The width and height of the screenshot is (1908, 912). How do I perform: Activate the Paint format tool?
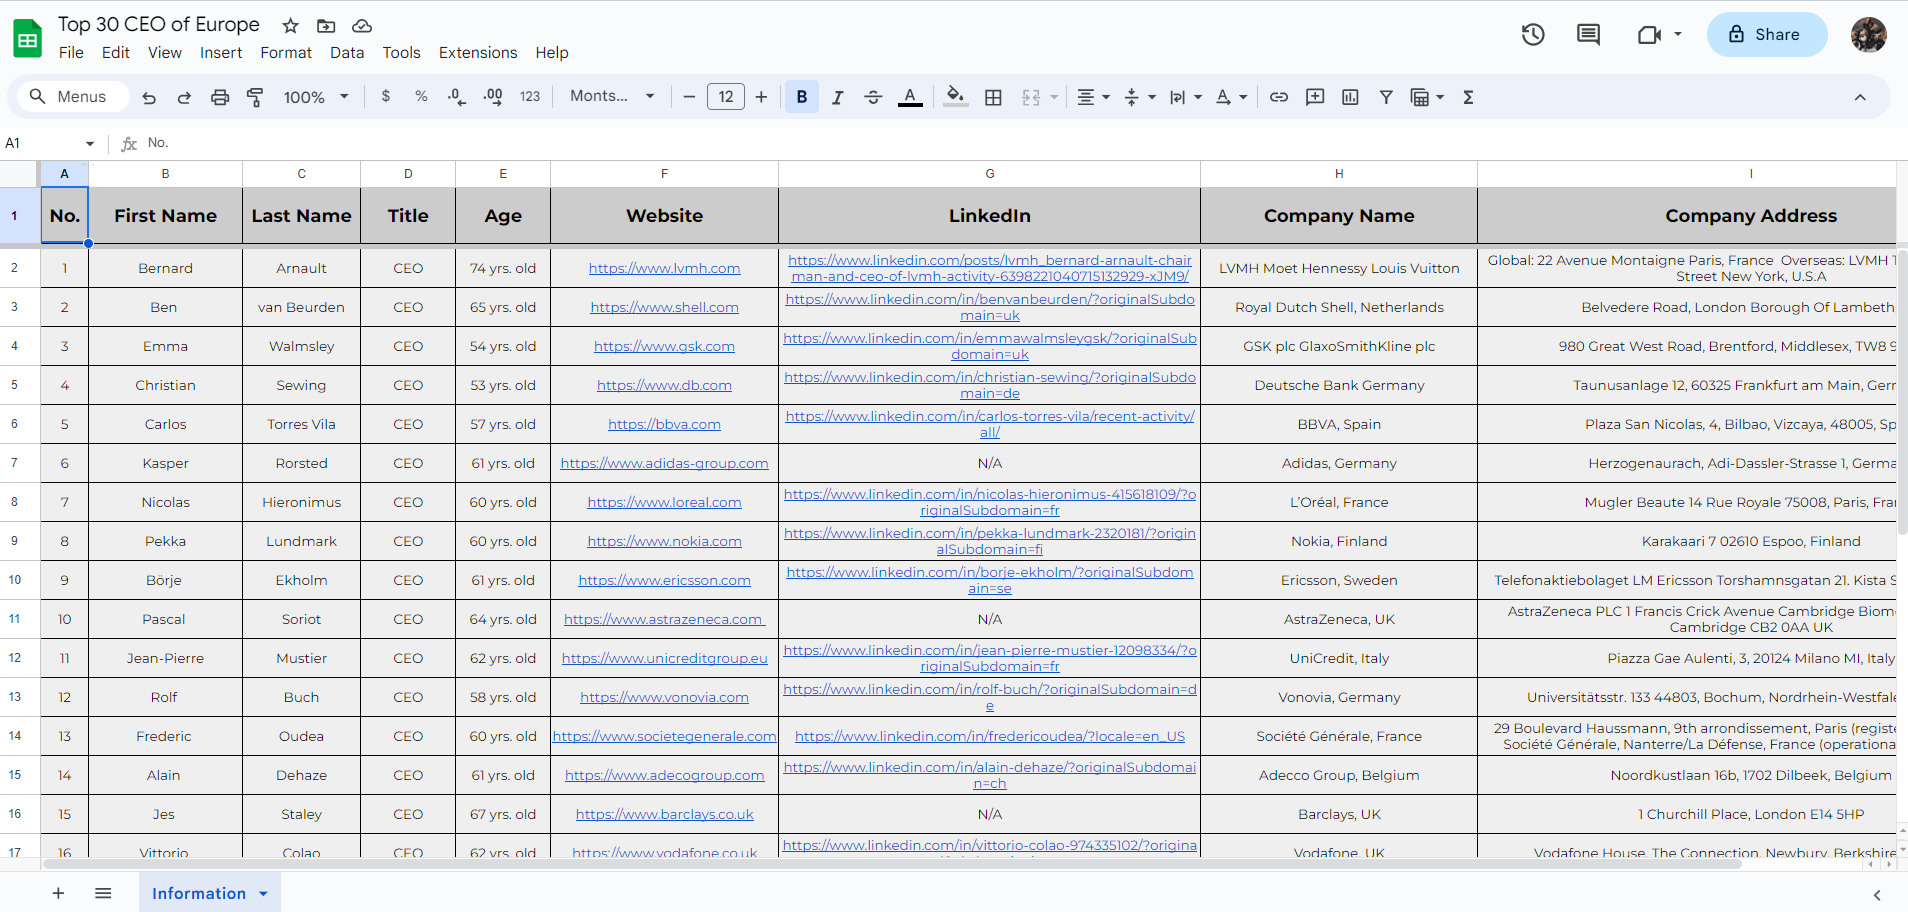(x=255, y=97)
